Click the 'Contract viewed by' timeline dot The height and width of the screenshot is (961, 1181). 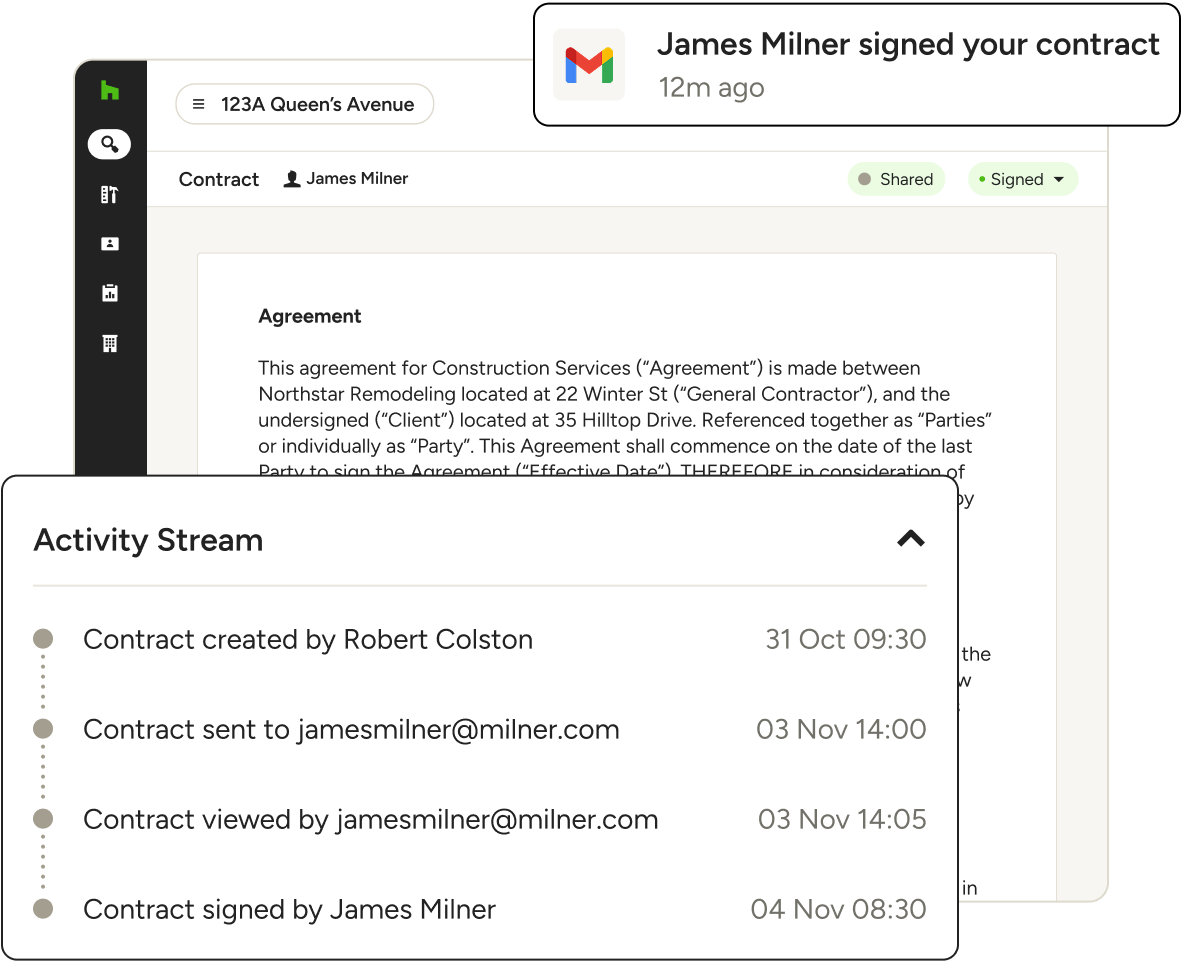pyautogui.click(x=43, y=819)
